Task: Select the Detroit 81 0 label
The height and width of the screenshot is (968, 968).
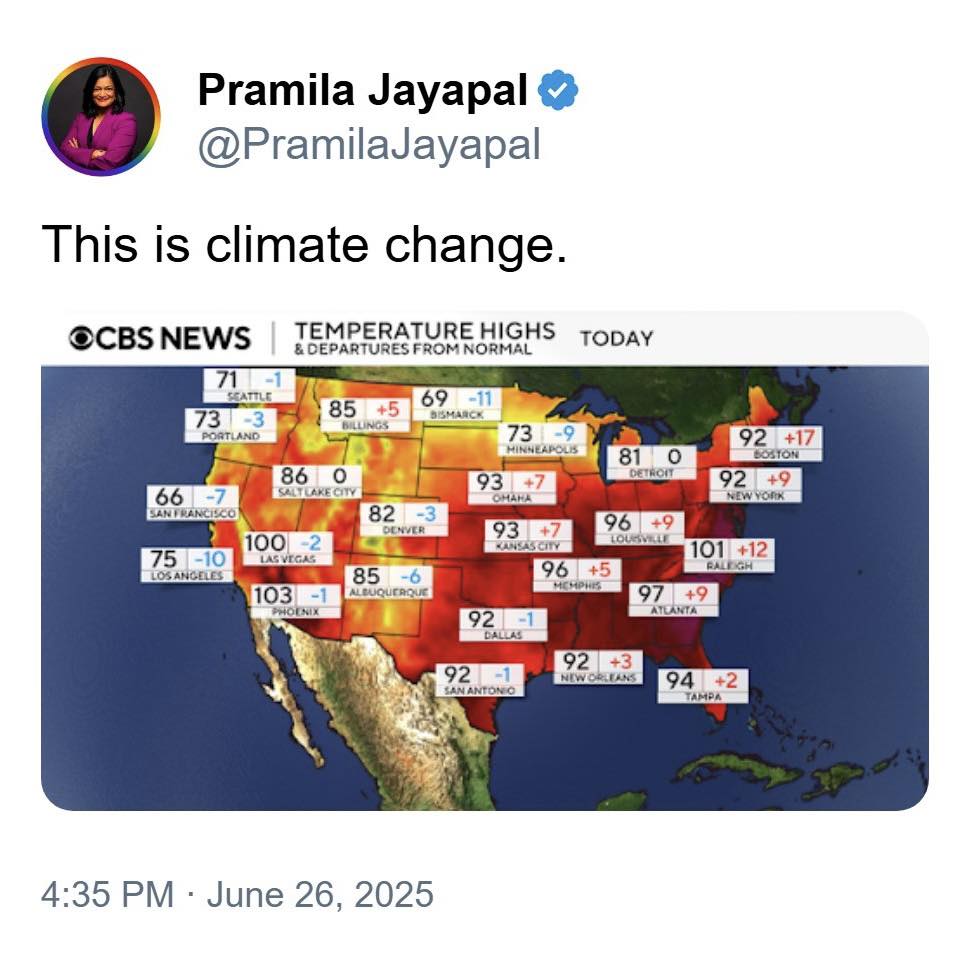Action: (x=652, y=462)
